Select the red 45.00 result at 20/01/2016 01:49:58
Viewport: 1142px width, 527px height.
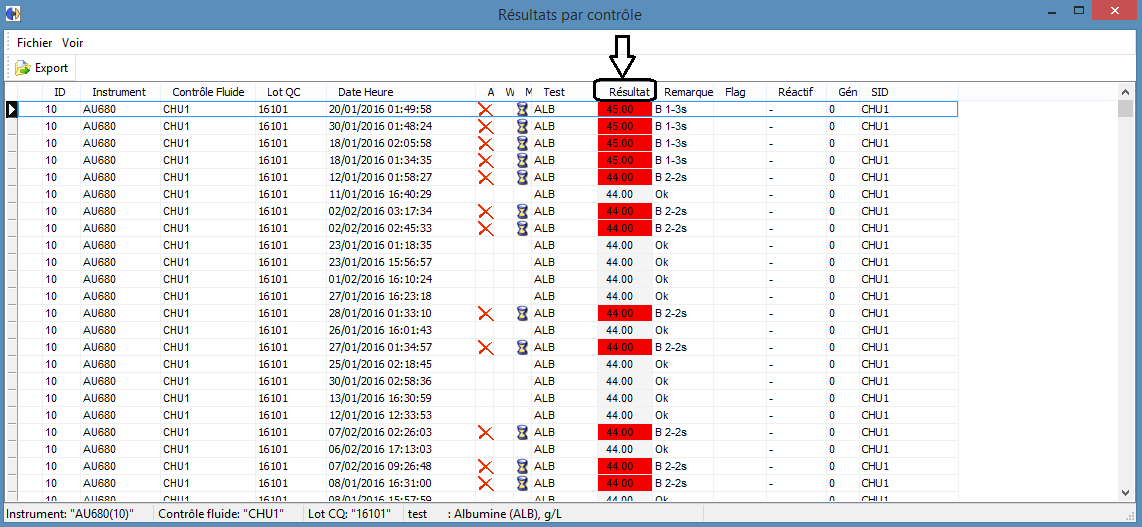point(625,109)
